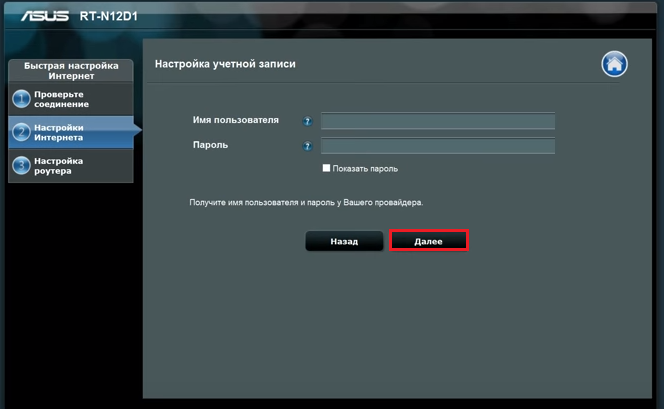The image size is (664, 409).
Task: Click the ASUS logo in the header
Action: 45,16
